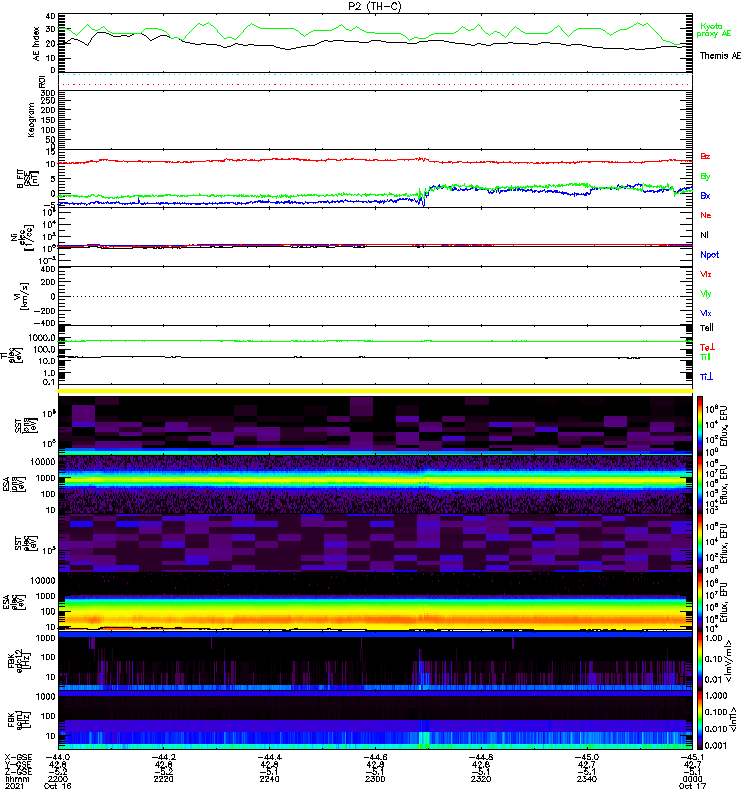Click the SST ions Eflux color bar
Screen dimensions: 750x800
700,425
